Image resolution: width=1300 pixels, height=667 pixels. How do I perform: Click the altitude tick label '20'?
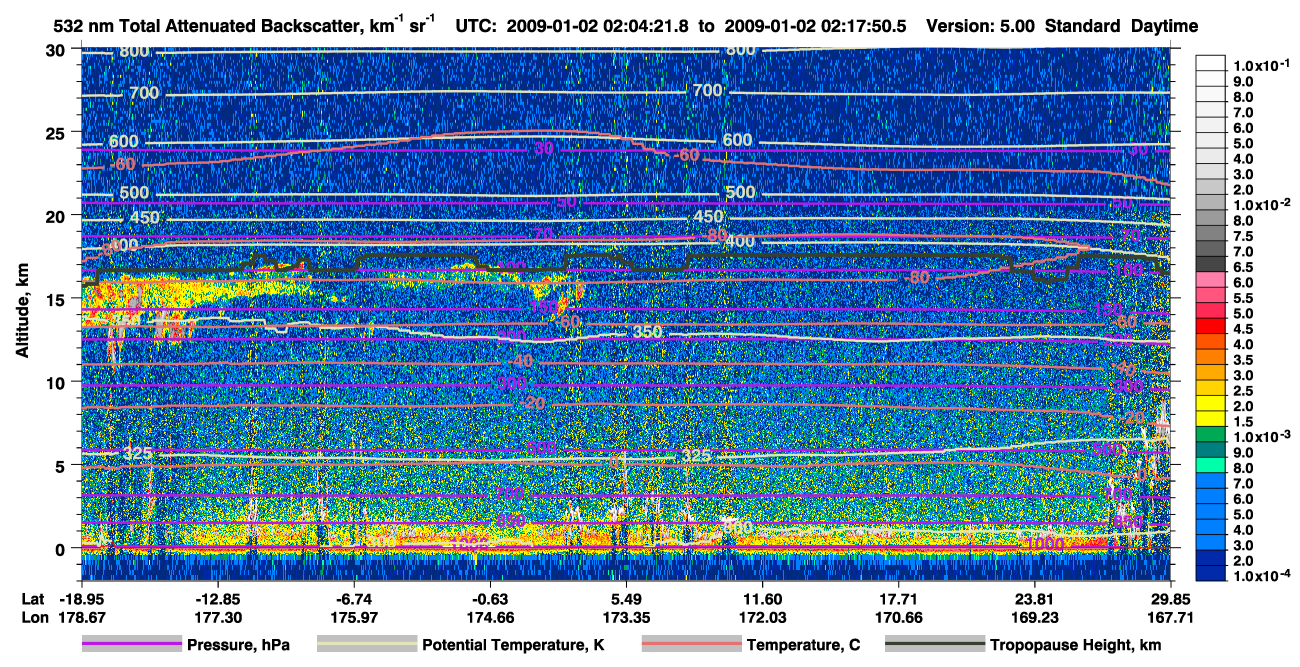click(58, 215)
